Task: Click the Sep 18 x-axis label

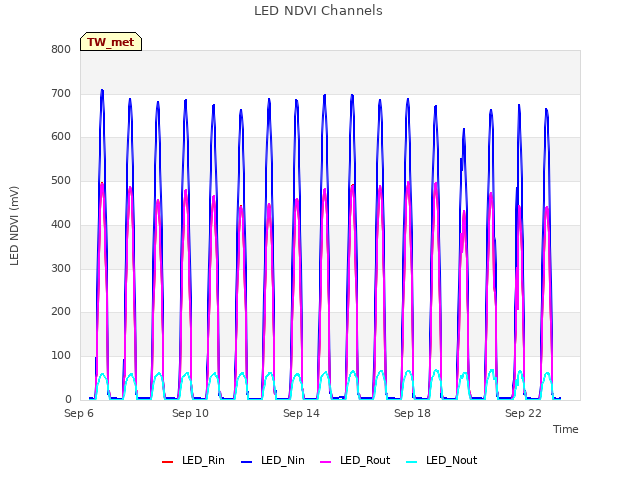Action: pos(412,413)
